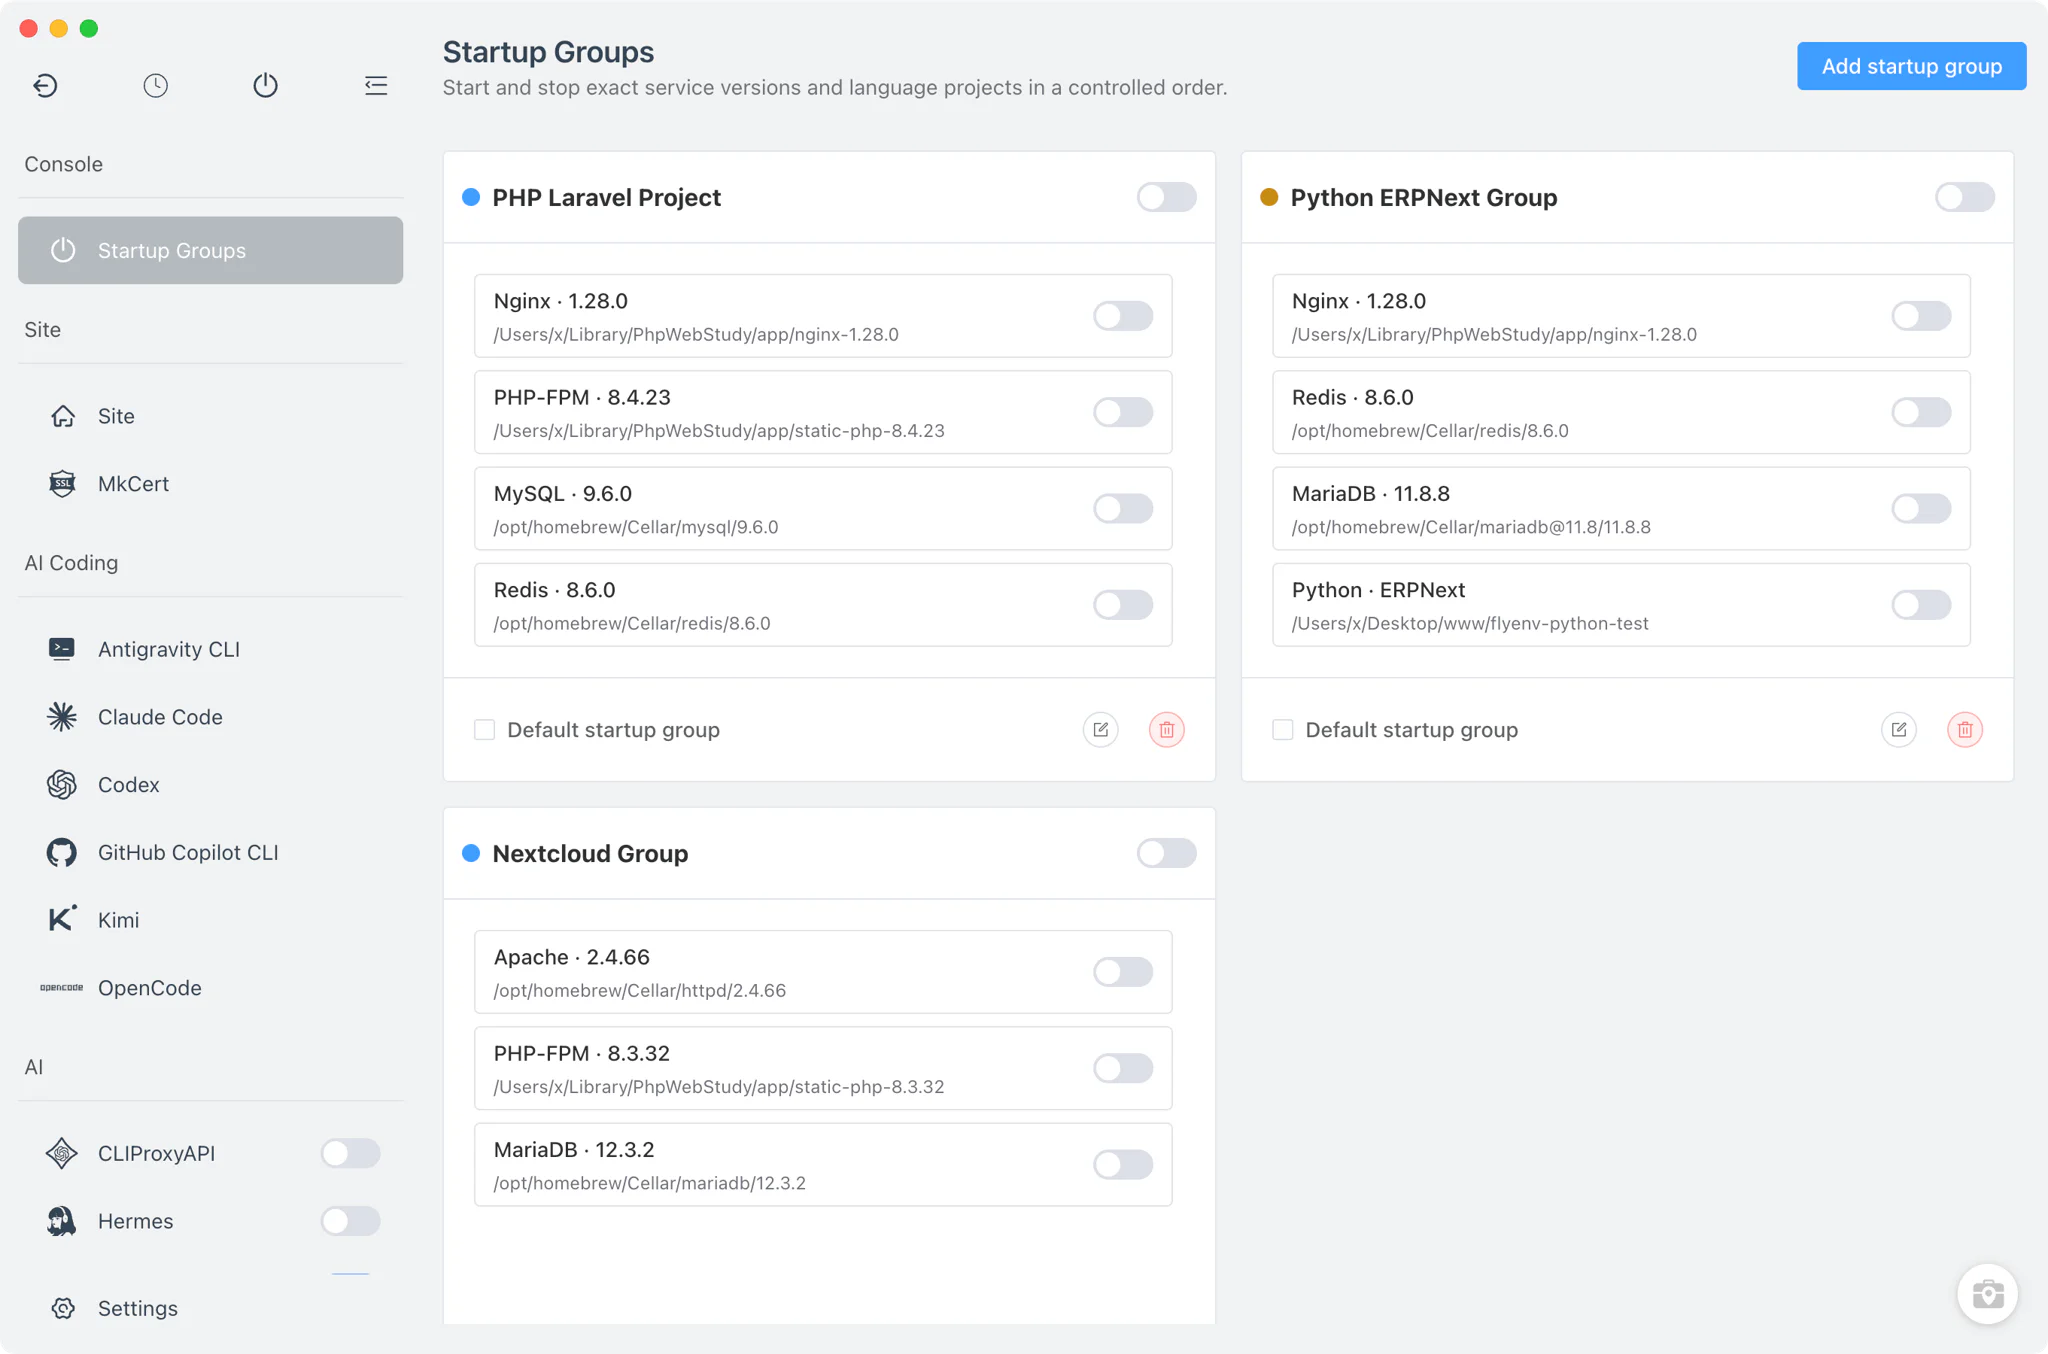Turn on Python ERPNext project toggle
The height and width of the screenshot is (1354, 2048).
point(1921,604)
